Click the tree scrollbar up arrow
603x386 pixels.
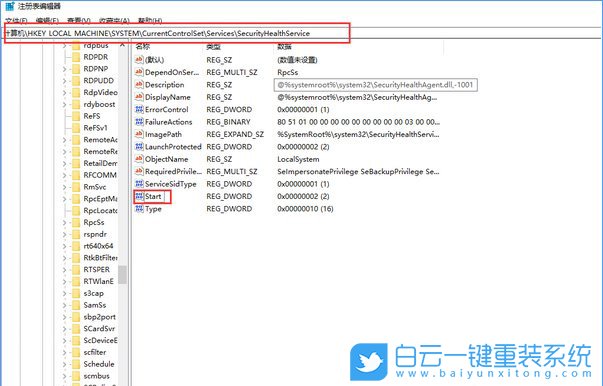point(122,45)
